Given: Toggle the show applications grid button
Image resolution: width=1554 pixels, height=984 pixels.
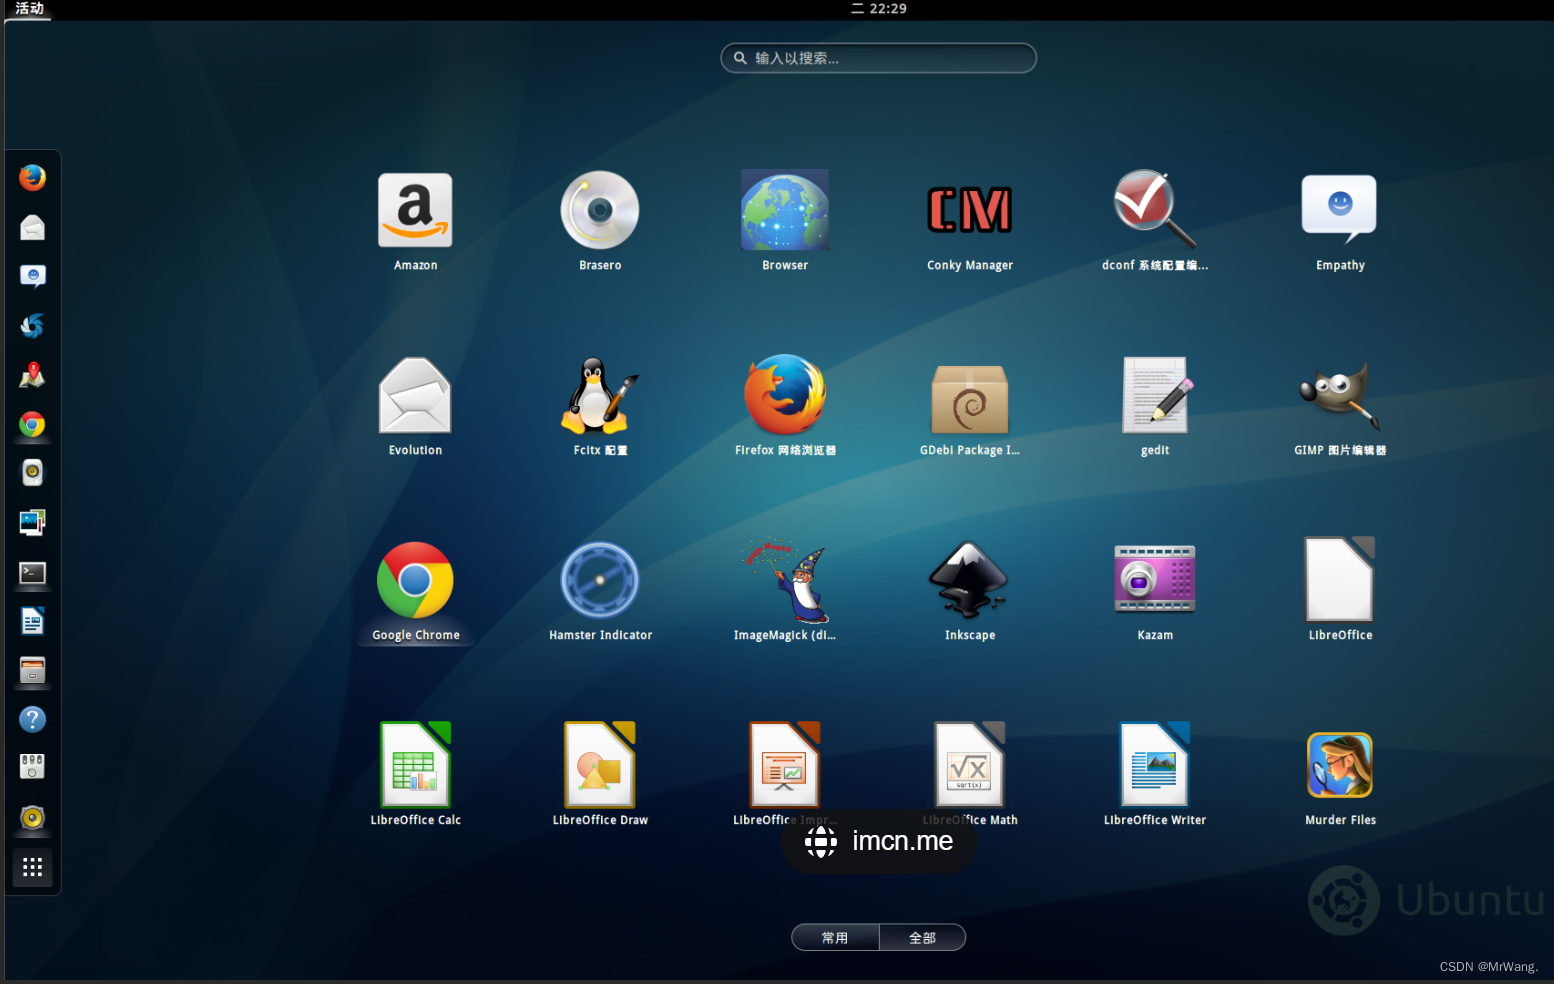Looking at the screenshot, I should [32, 867].
